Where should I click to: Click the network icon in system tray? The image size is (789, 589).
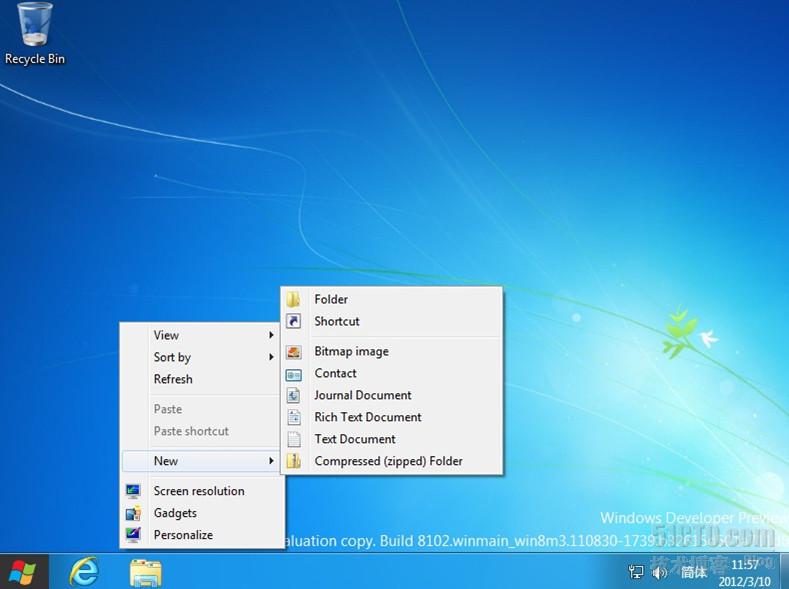(636, 572)
